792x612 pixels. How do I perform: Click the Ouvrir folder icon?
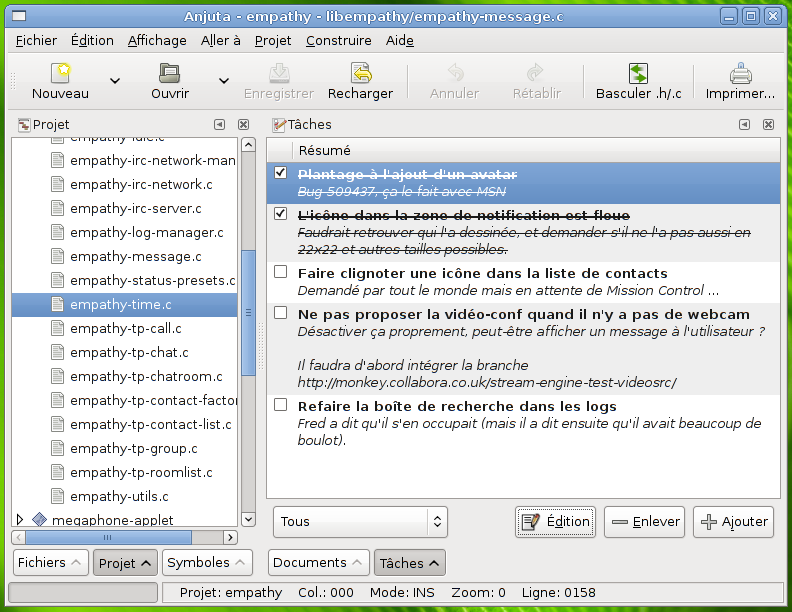pos(170,74)
